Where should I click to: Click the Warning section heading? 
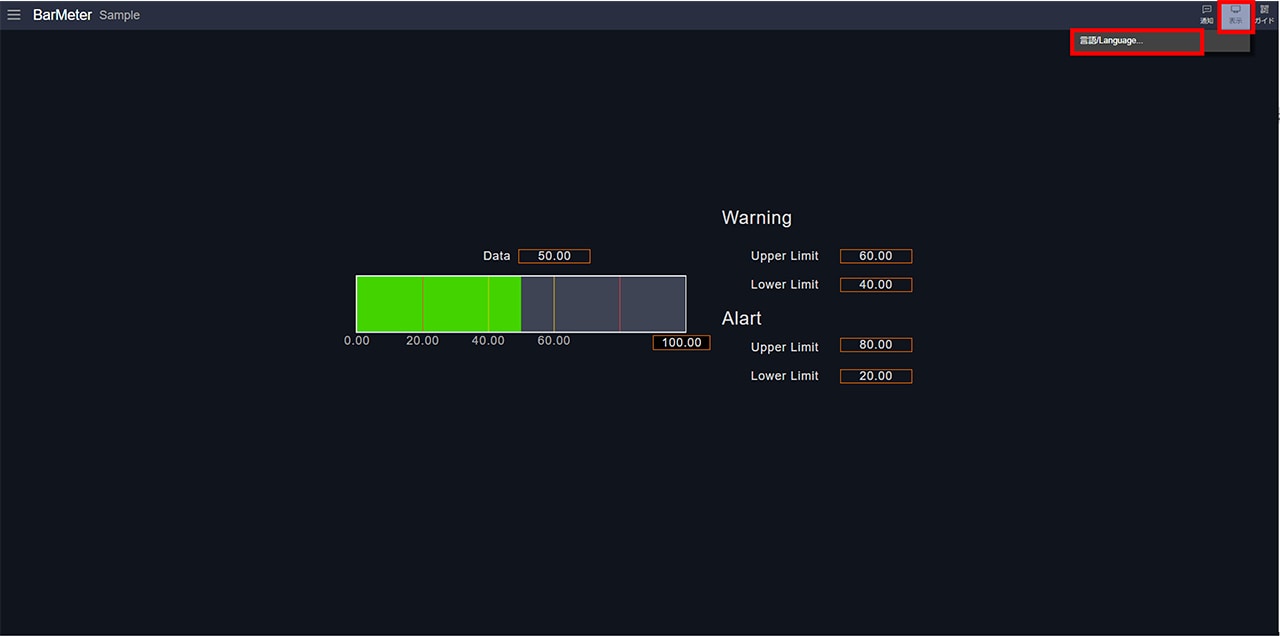pos(756,218)
